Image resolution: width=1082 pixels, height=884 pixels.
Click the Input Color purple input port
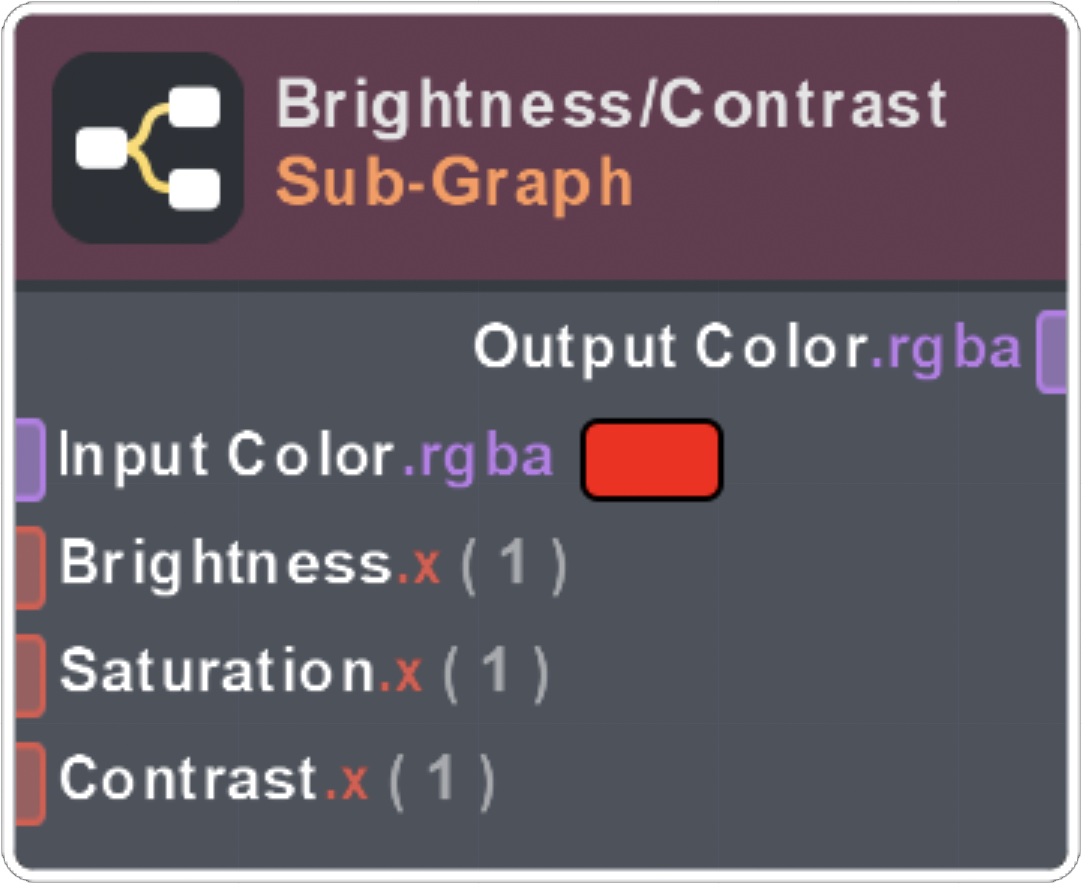(x=29, y=459)
